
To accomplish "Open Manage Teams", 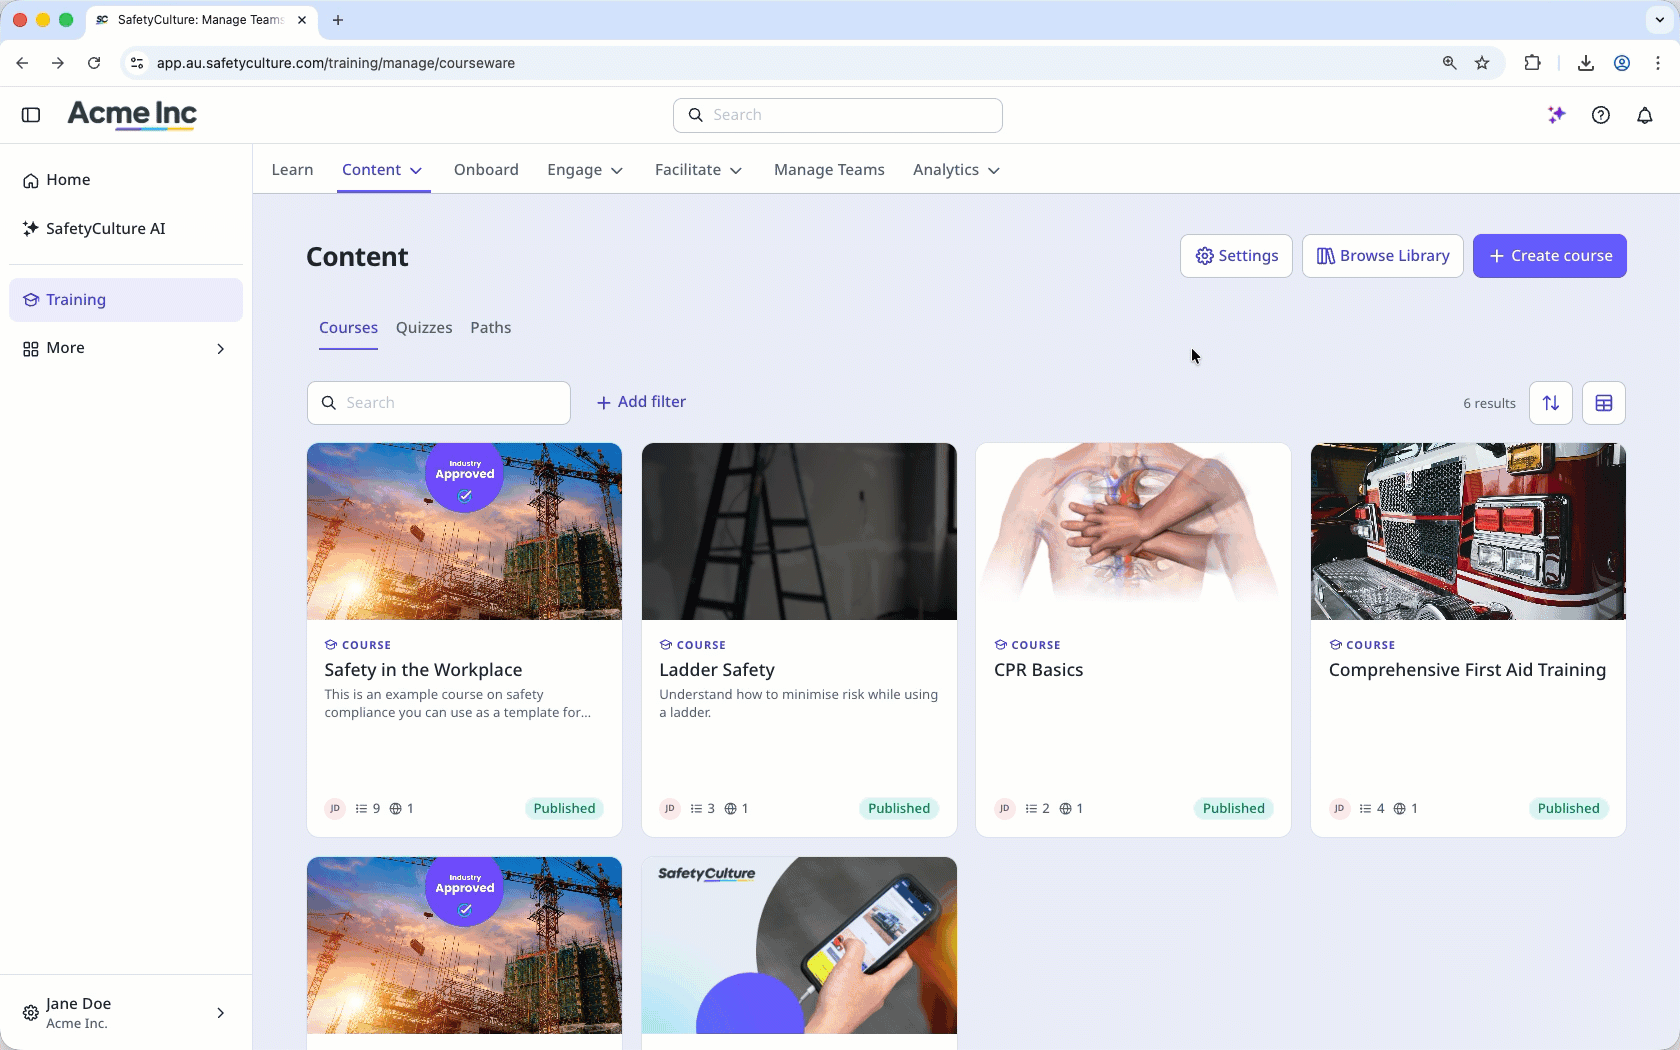I will (x=829, y=170).
